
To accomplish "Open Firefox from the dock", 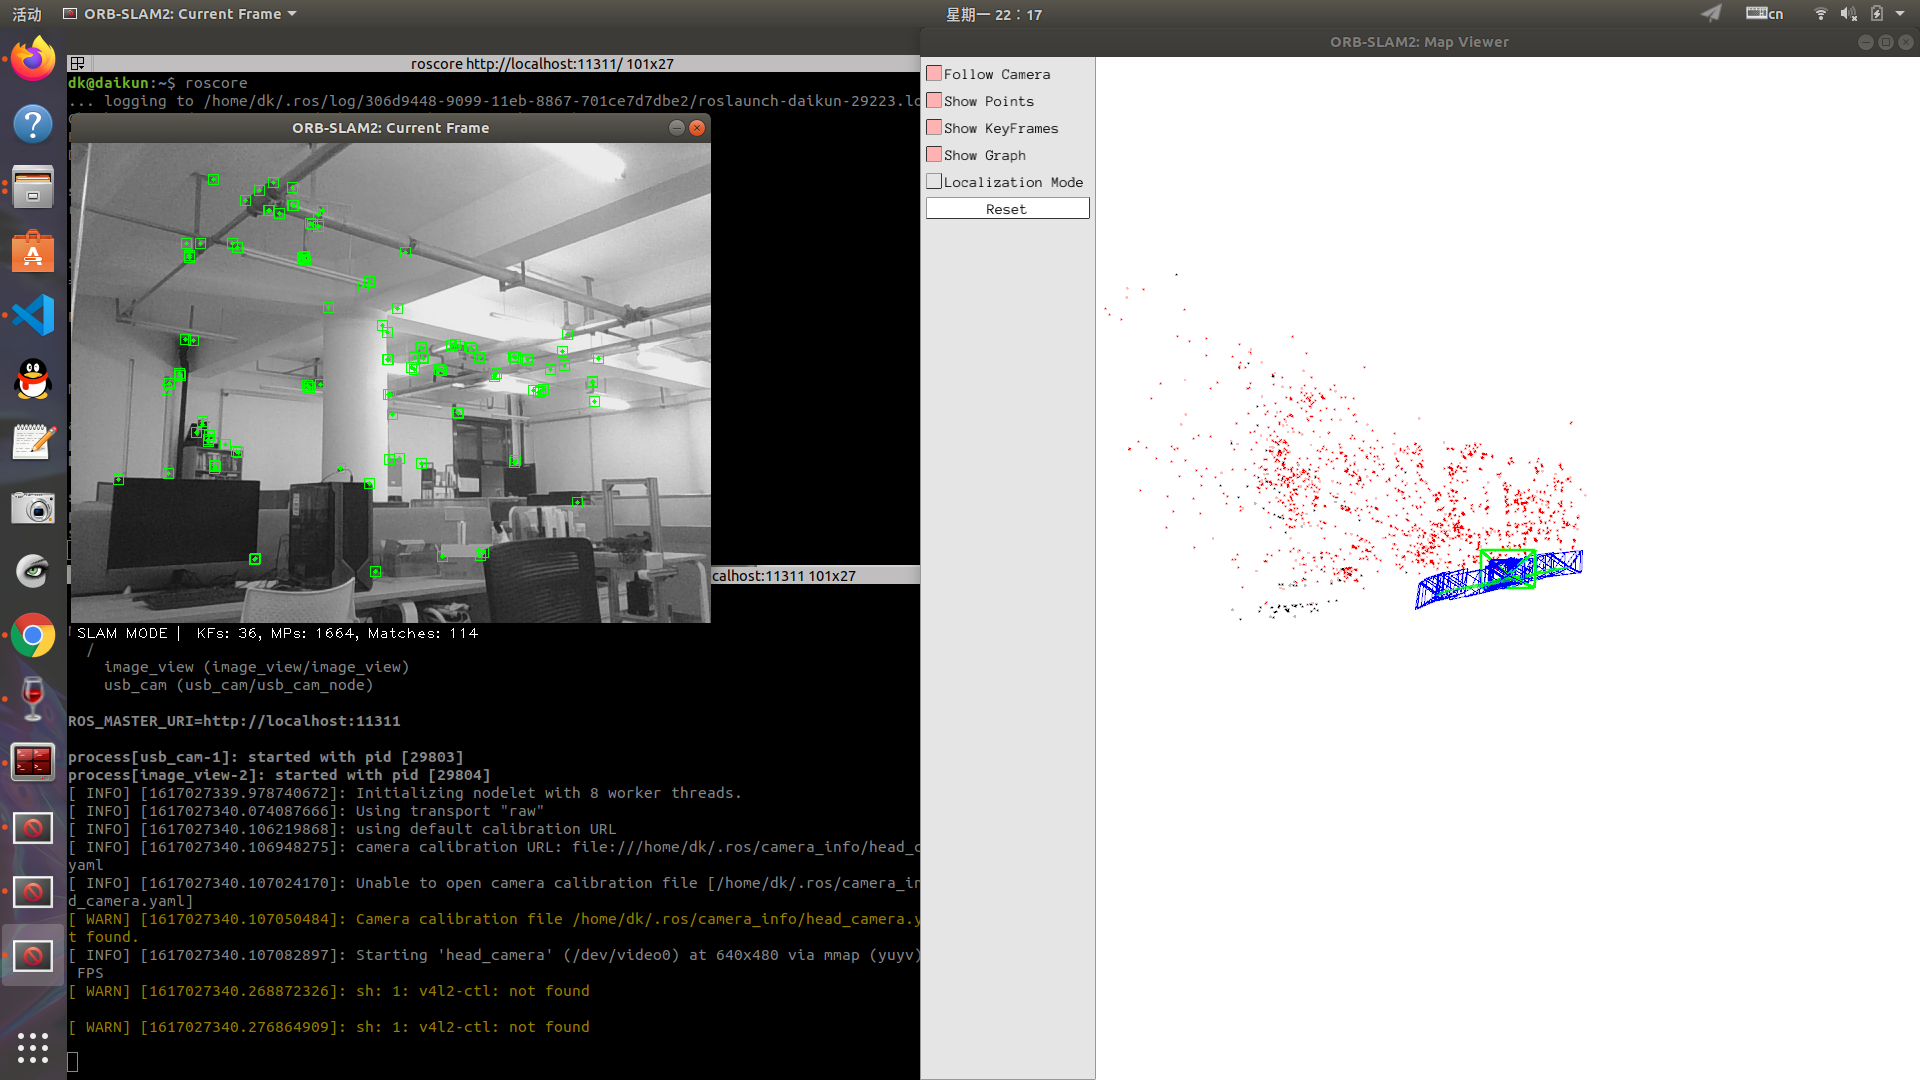I will coord(33,60).
